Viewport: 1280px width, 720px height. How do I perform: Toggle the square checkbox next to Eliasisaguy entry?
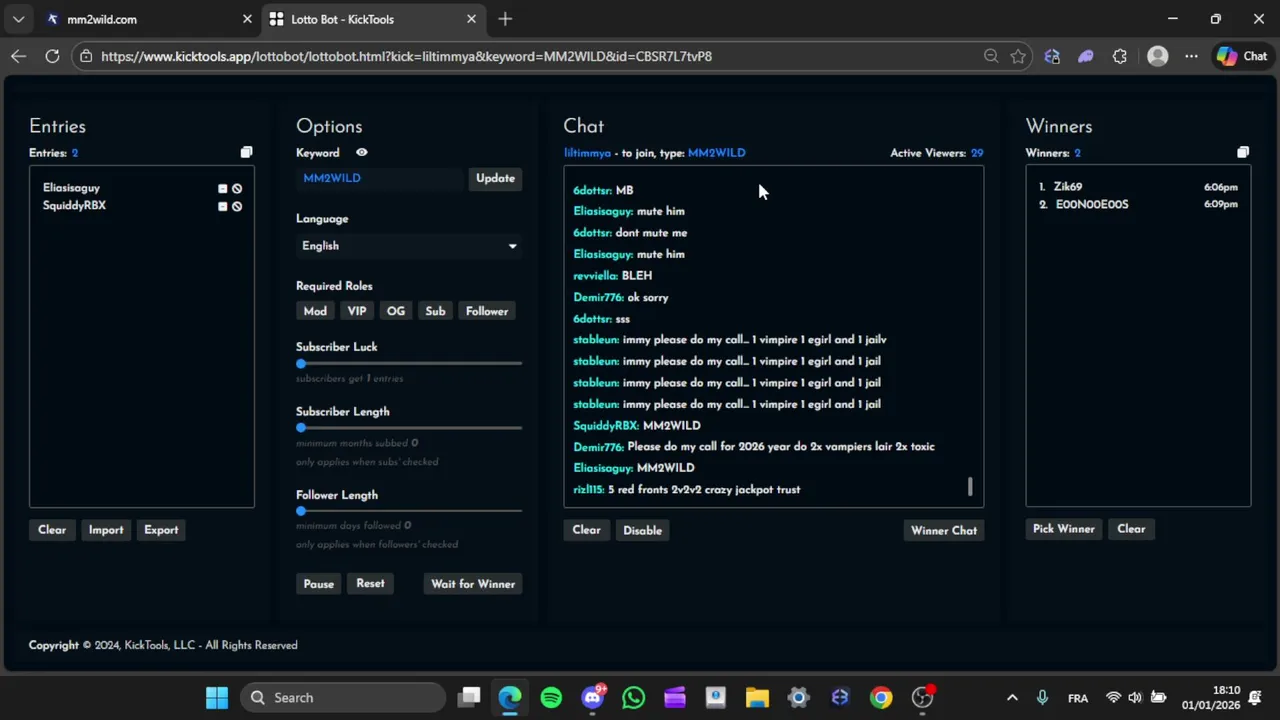pos(223,189)
